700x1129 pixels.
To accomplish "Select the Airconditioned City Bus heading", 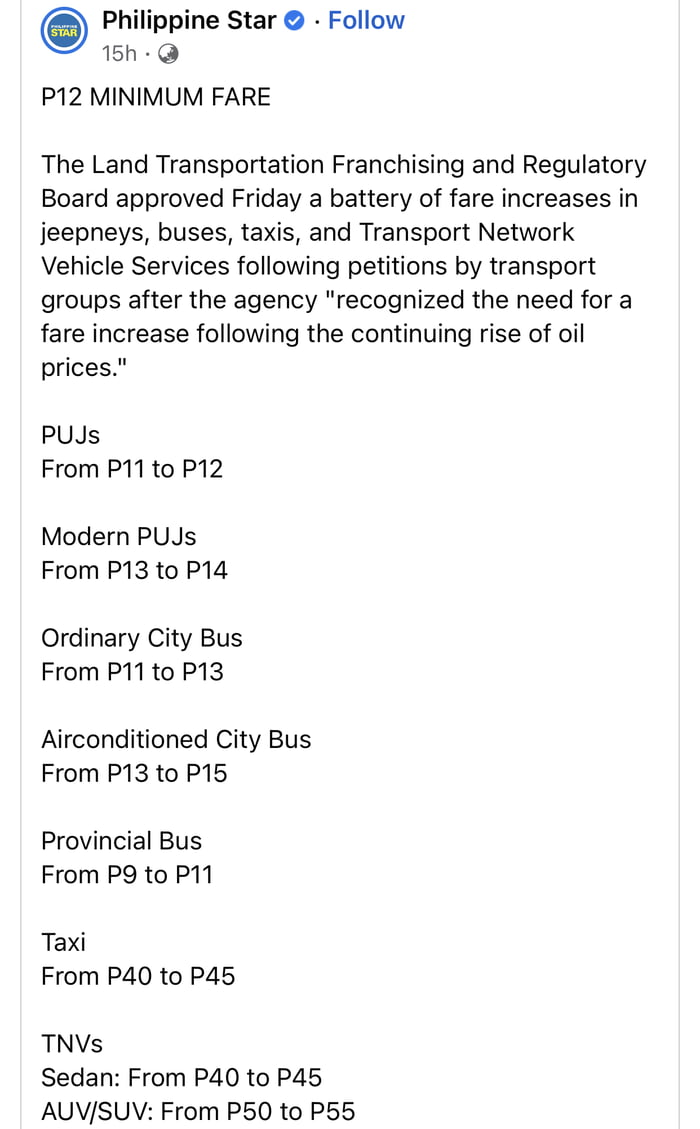I will pyautogui.click(x=176, y=740).
